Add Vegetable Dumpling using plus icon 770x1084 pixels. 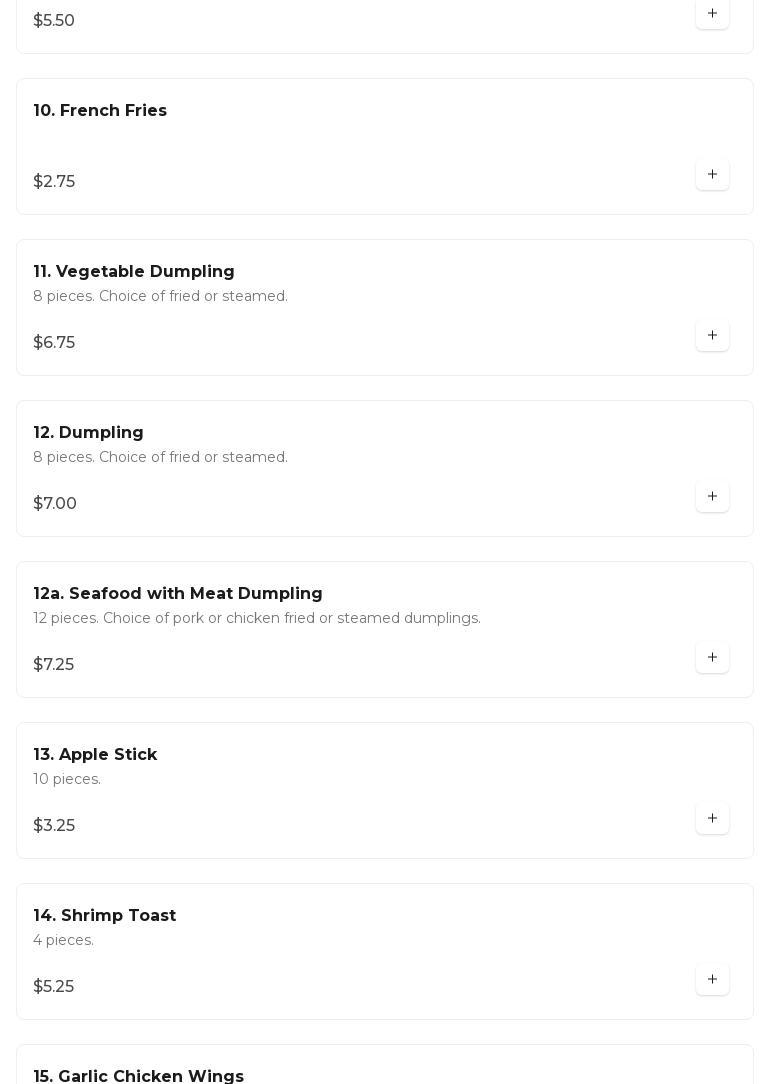[712, 336]
